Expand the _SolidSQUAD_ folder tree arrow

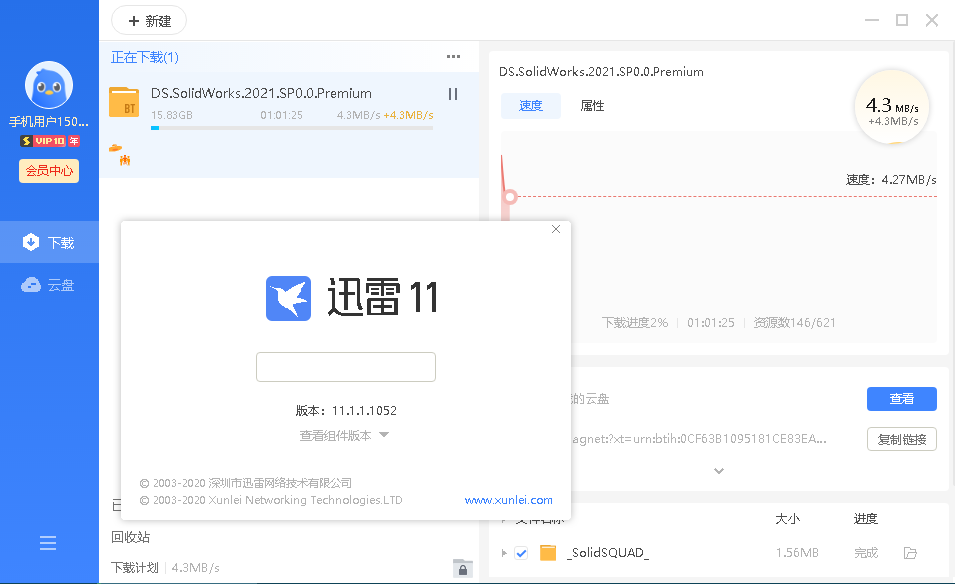(x=503, y=553)
